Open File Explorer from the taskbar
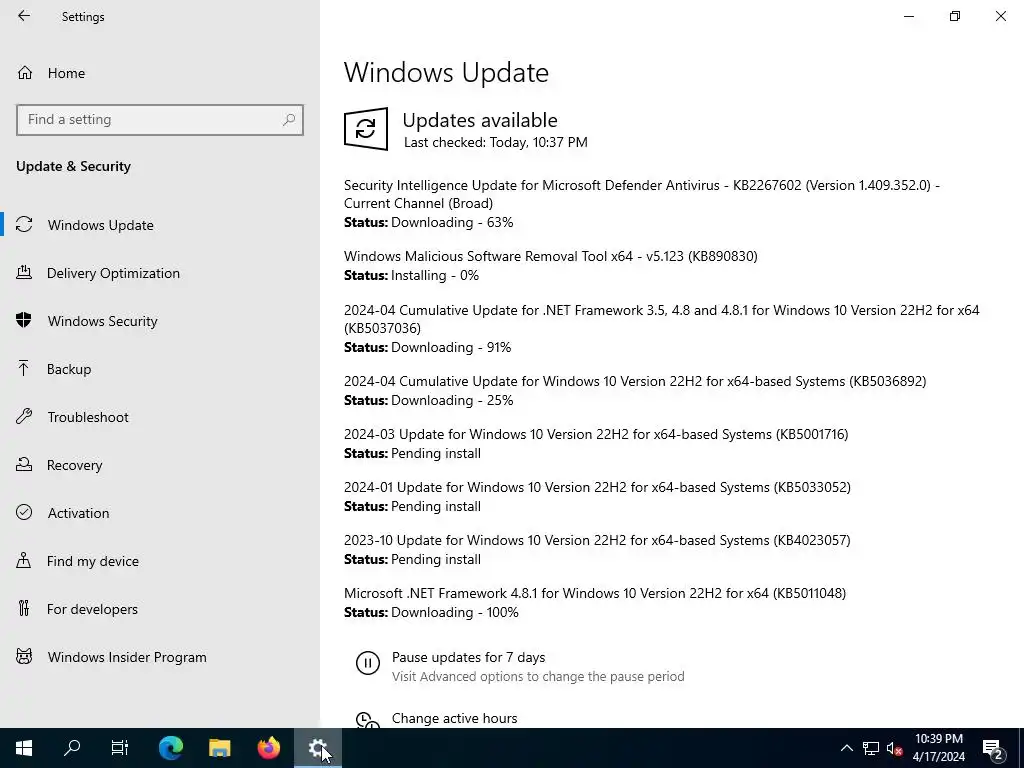1024x768 pixels. [219, 748]
